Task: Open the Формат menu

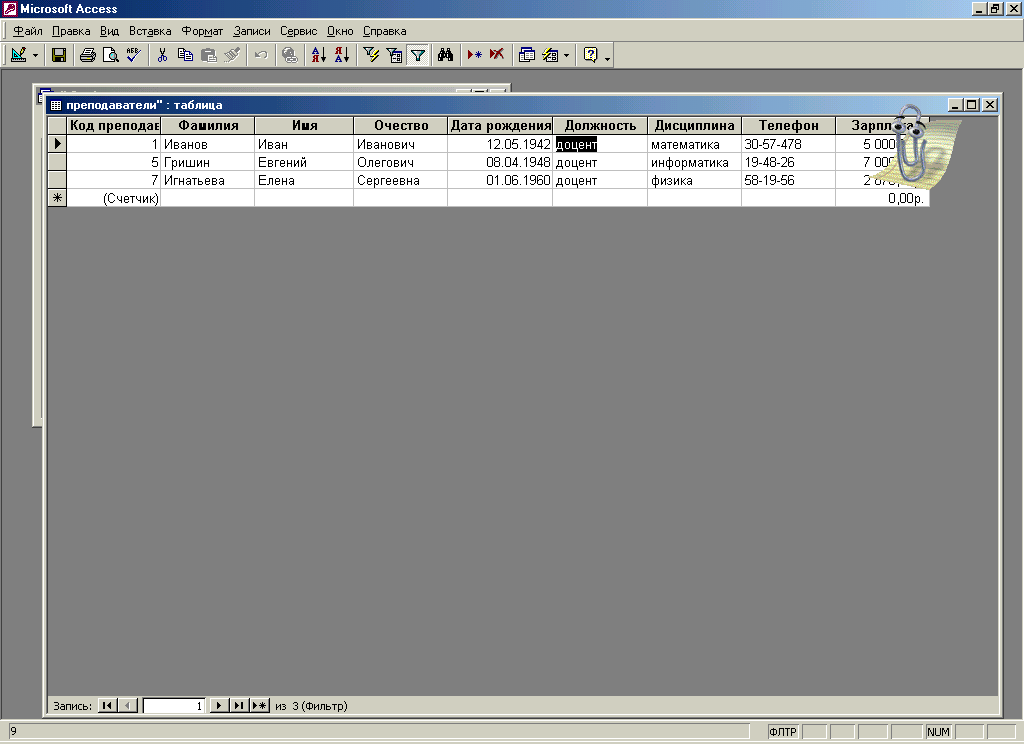Action: (202, 31)
